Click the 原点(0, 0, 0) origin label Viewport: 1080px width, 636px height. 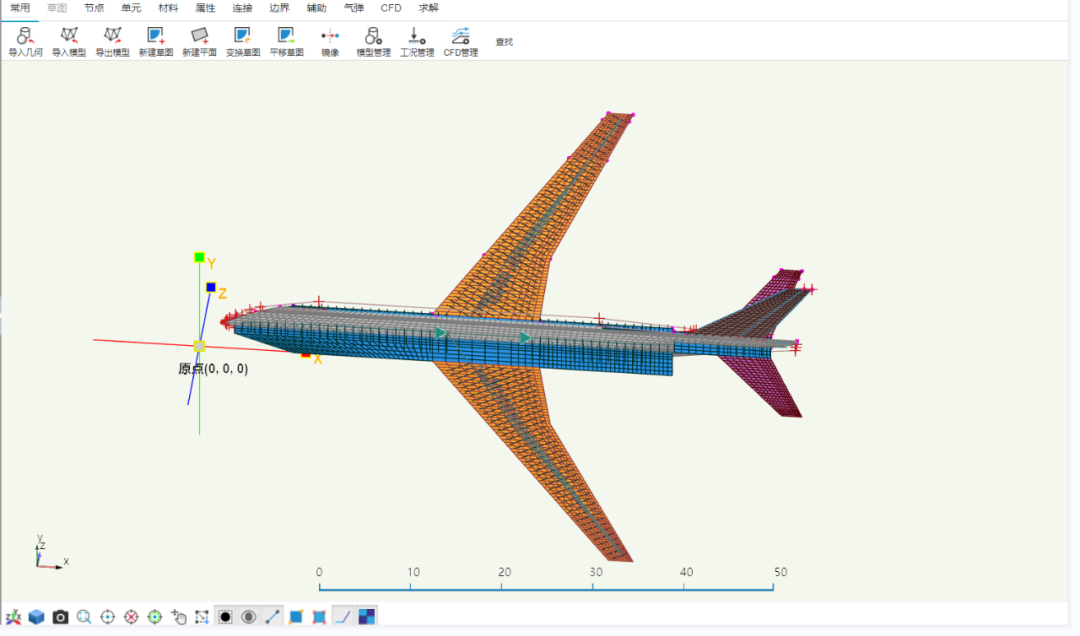pyautogui.click(x=214, y=369)
